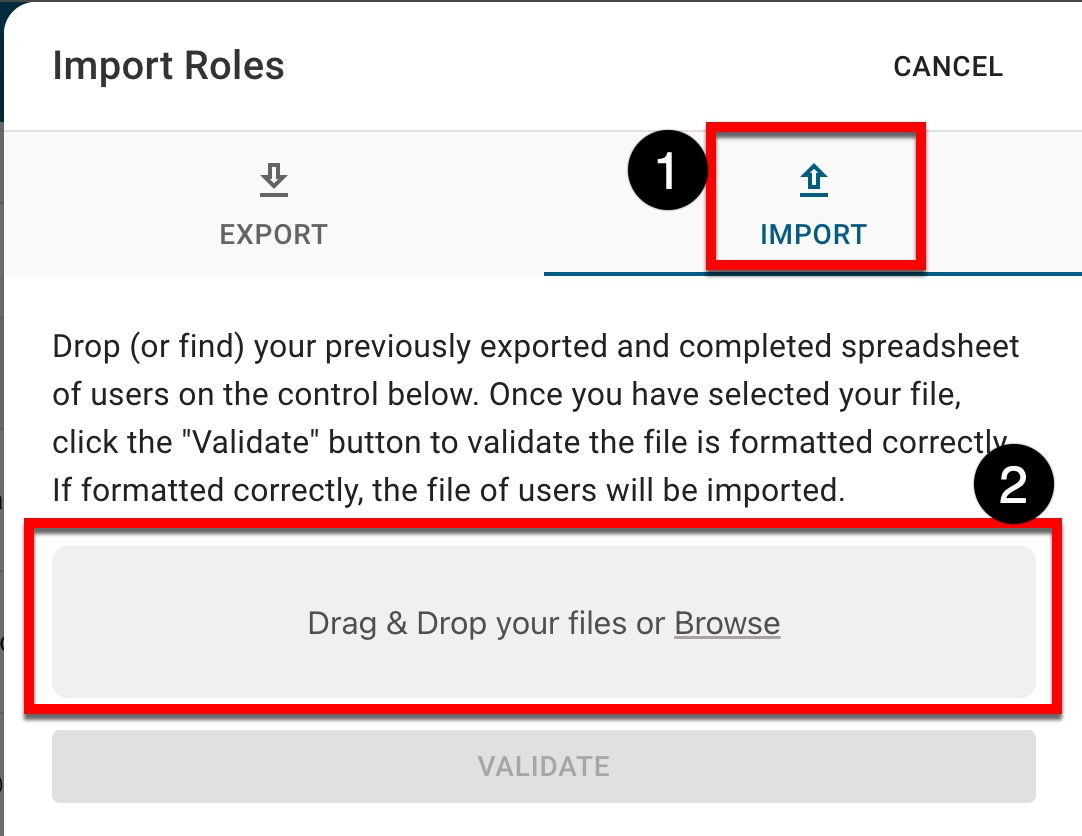Click the Import upload arrow icon
This screenshot has width=1082, height=836.
click(x=814, y=180)
